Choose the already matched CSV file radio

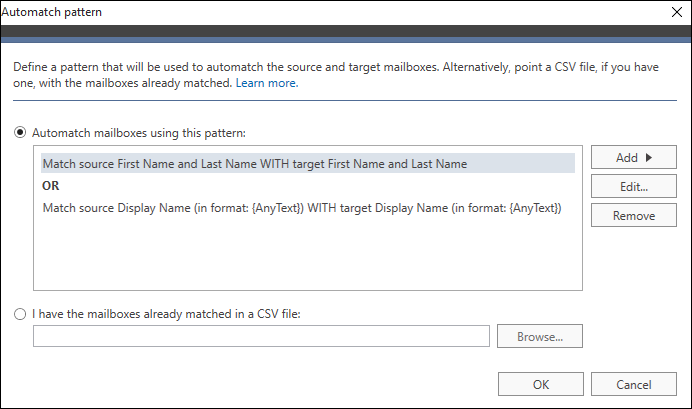pyautogui.click(x=20, y=314)
